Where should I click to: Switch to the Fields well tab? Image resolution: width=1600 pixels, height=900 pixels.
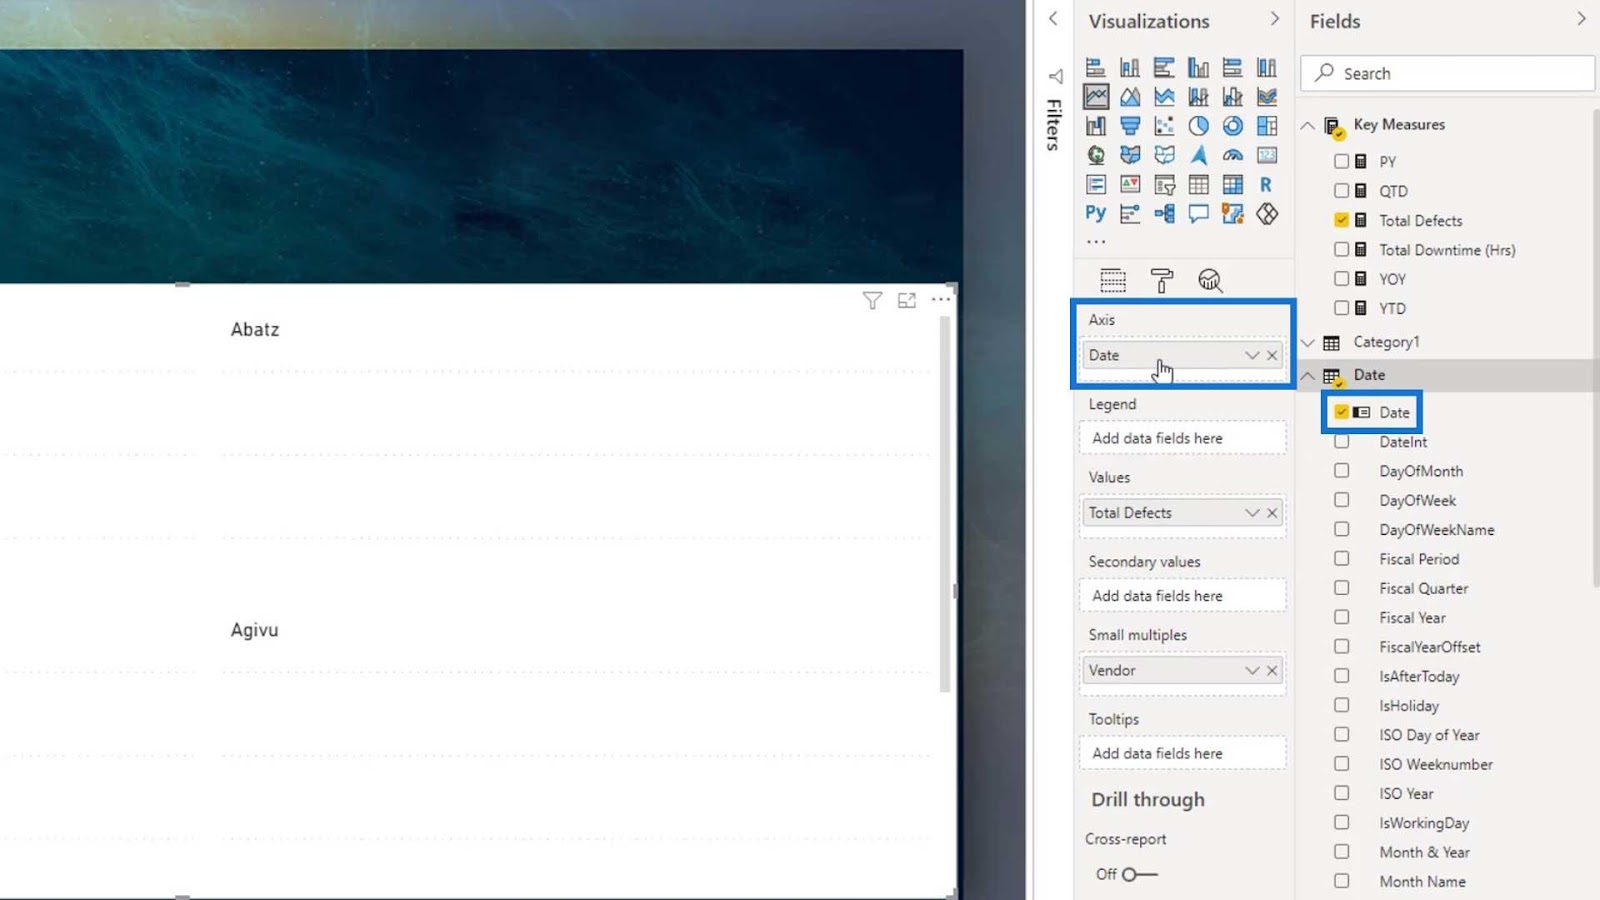(1113, 280)
